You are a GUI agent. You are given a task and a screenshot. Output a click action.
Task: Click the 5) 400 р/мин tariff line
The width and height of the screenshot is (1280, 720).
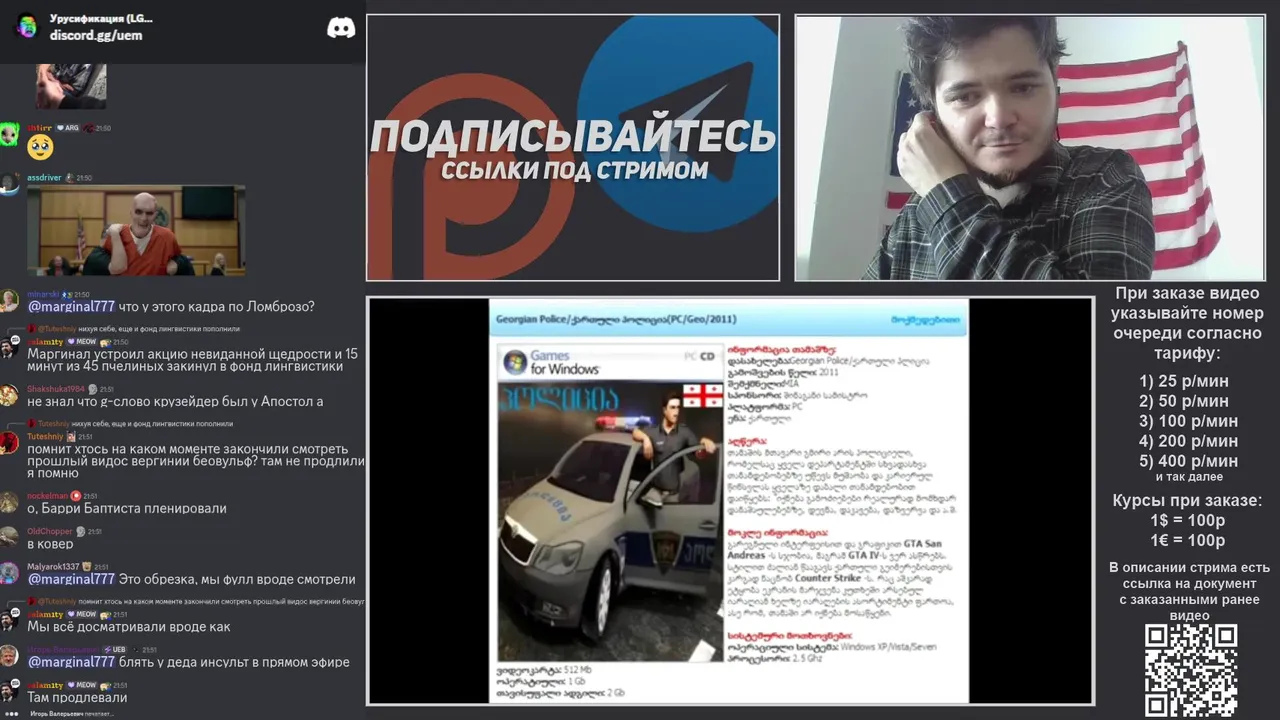point(1189,461)
